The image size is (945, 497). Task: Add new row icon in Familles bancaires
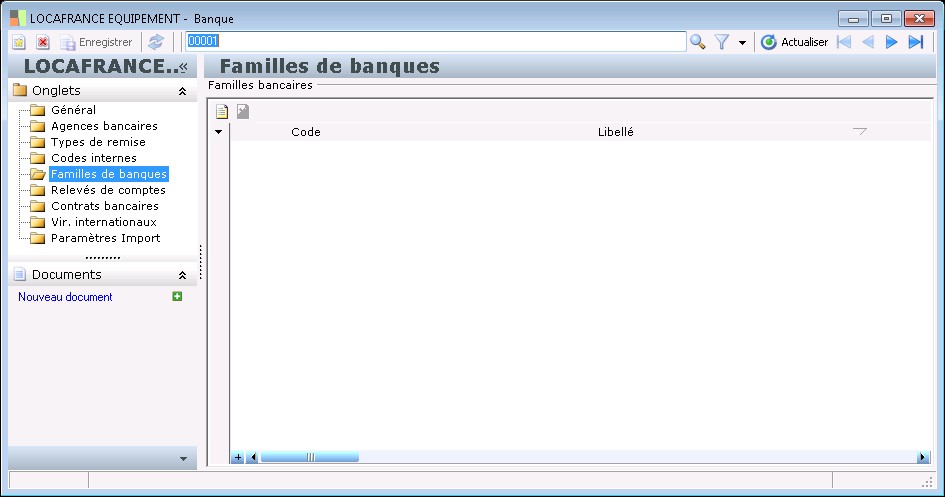point(222,111)
